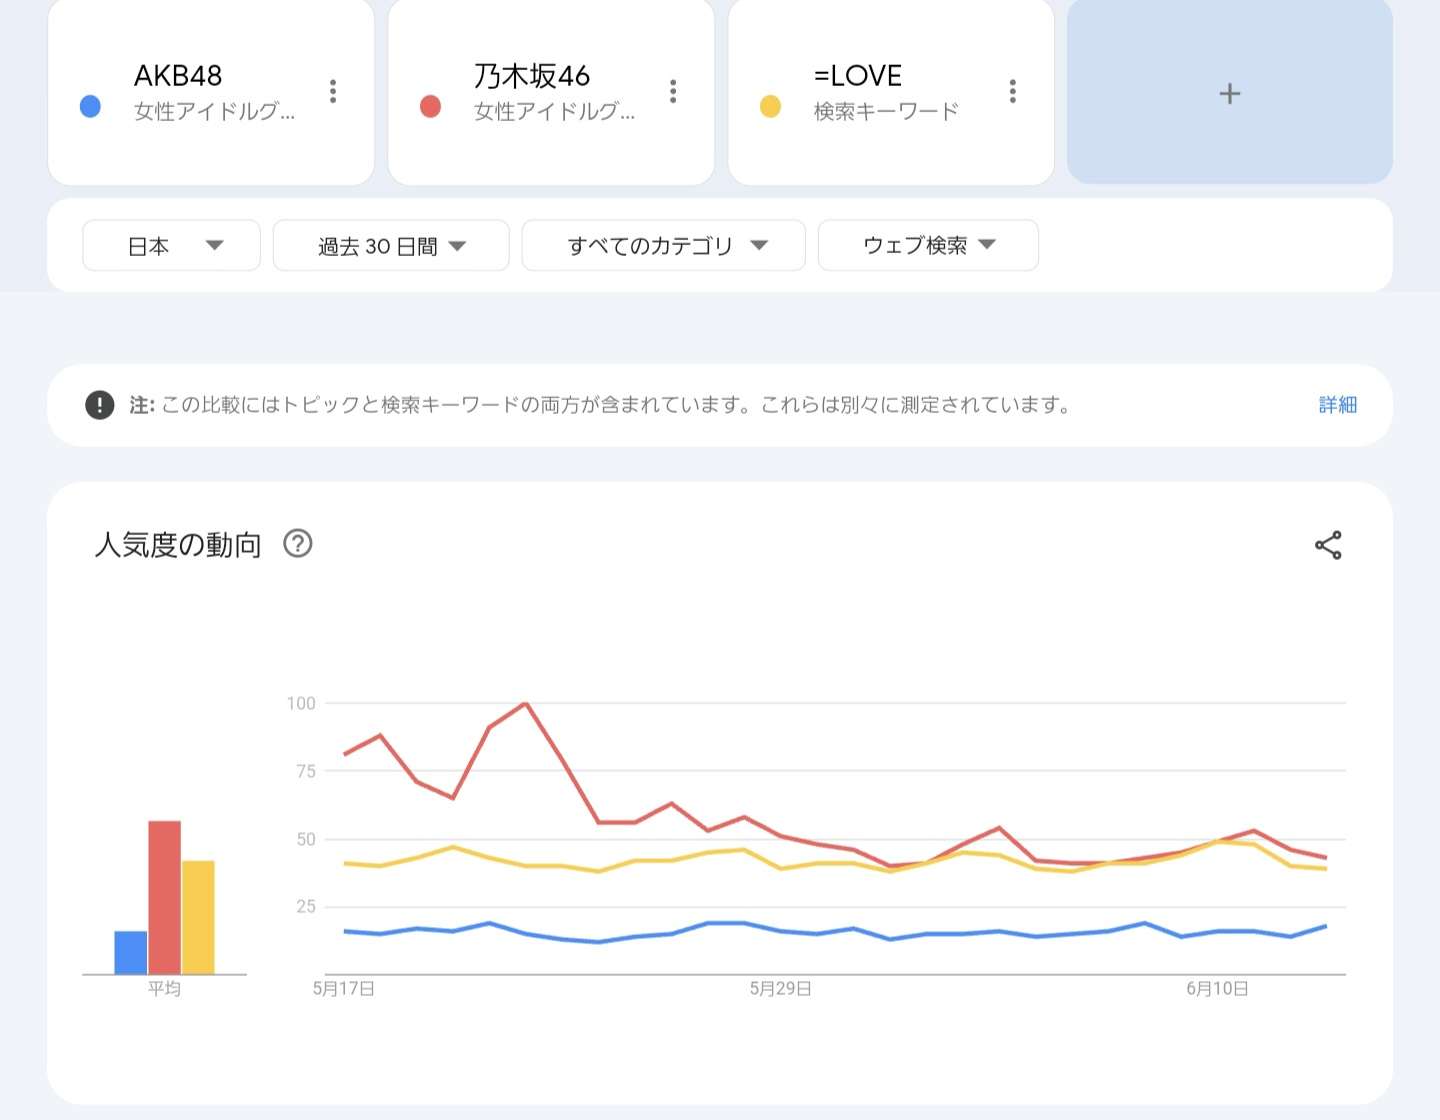The image size is (1440, 1120).
Task: Open the more options menu for AKB48
Action: click(x=333, y=92)
